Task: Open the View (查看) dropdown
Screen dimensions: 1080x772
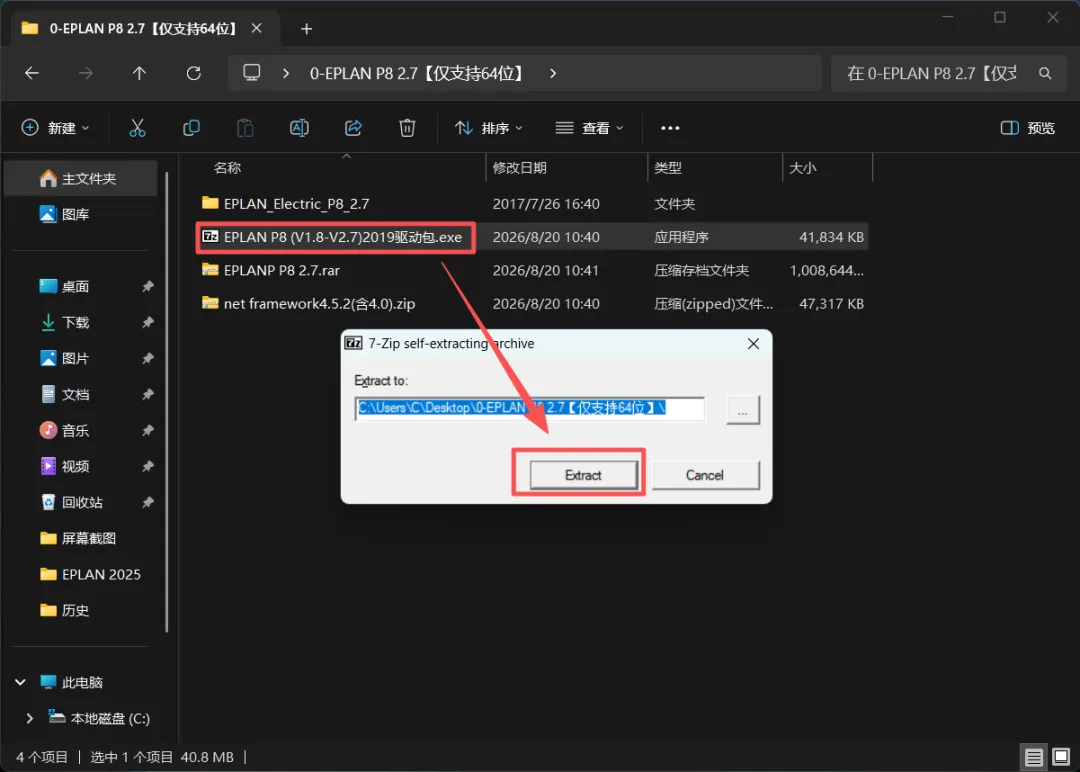Action: (590, 128)
